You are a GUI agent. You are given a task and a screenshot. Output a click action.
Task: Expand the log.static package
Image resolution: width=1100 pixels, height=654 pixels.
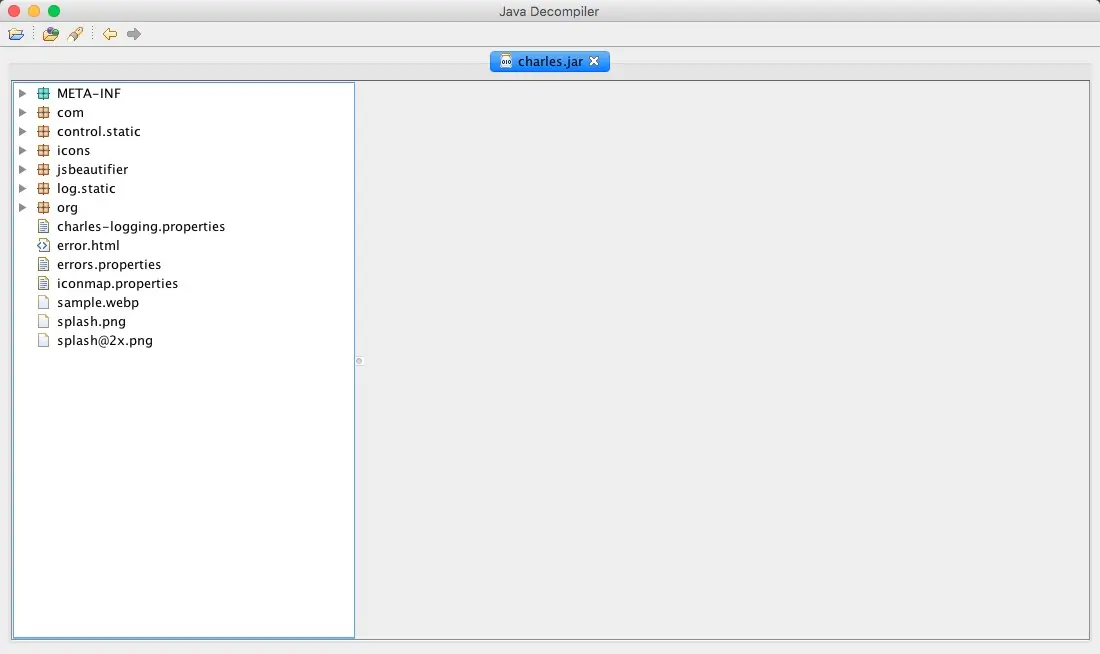pos(22,188)
